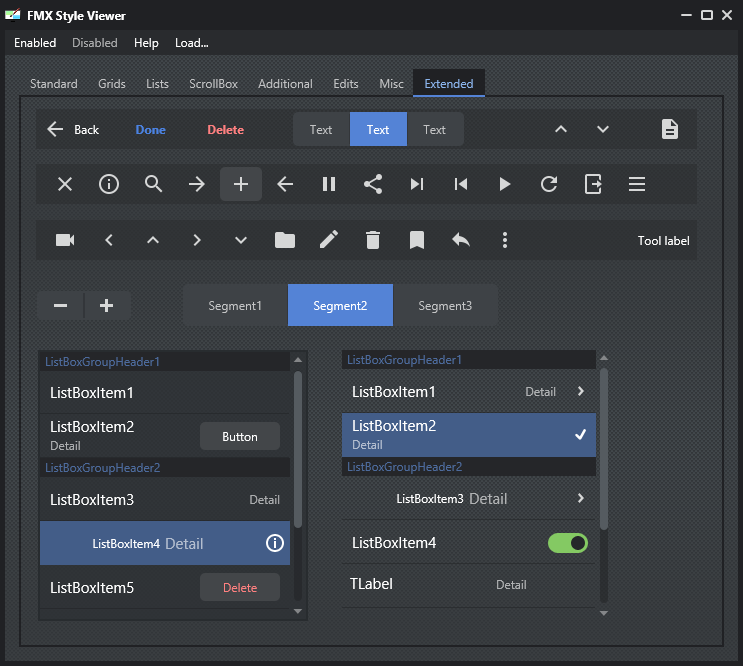Select Segment1
Image resolution: width=743 pixels, height=666 pixels.
235,305
